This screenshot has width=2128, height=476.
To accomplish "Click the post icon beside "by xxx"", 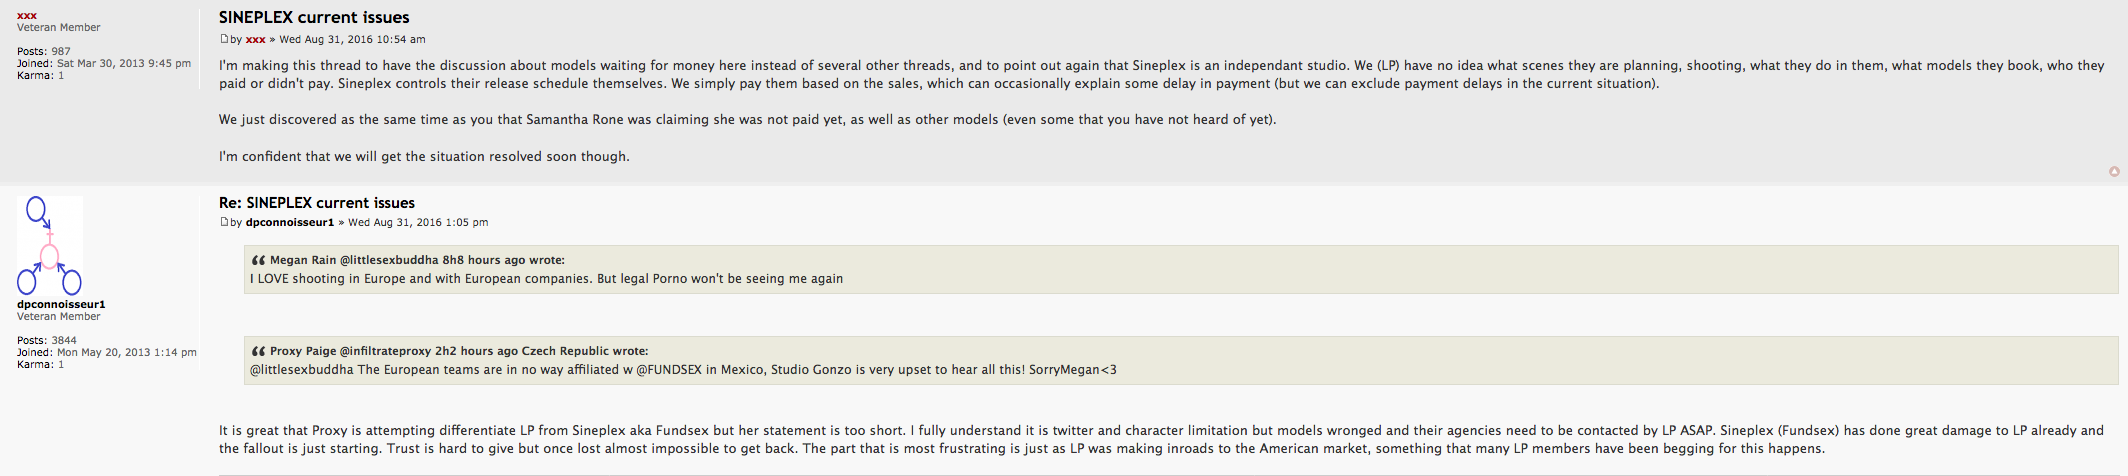I will point(224,39).
